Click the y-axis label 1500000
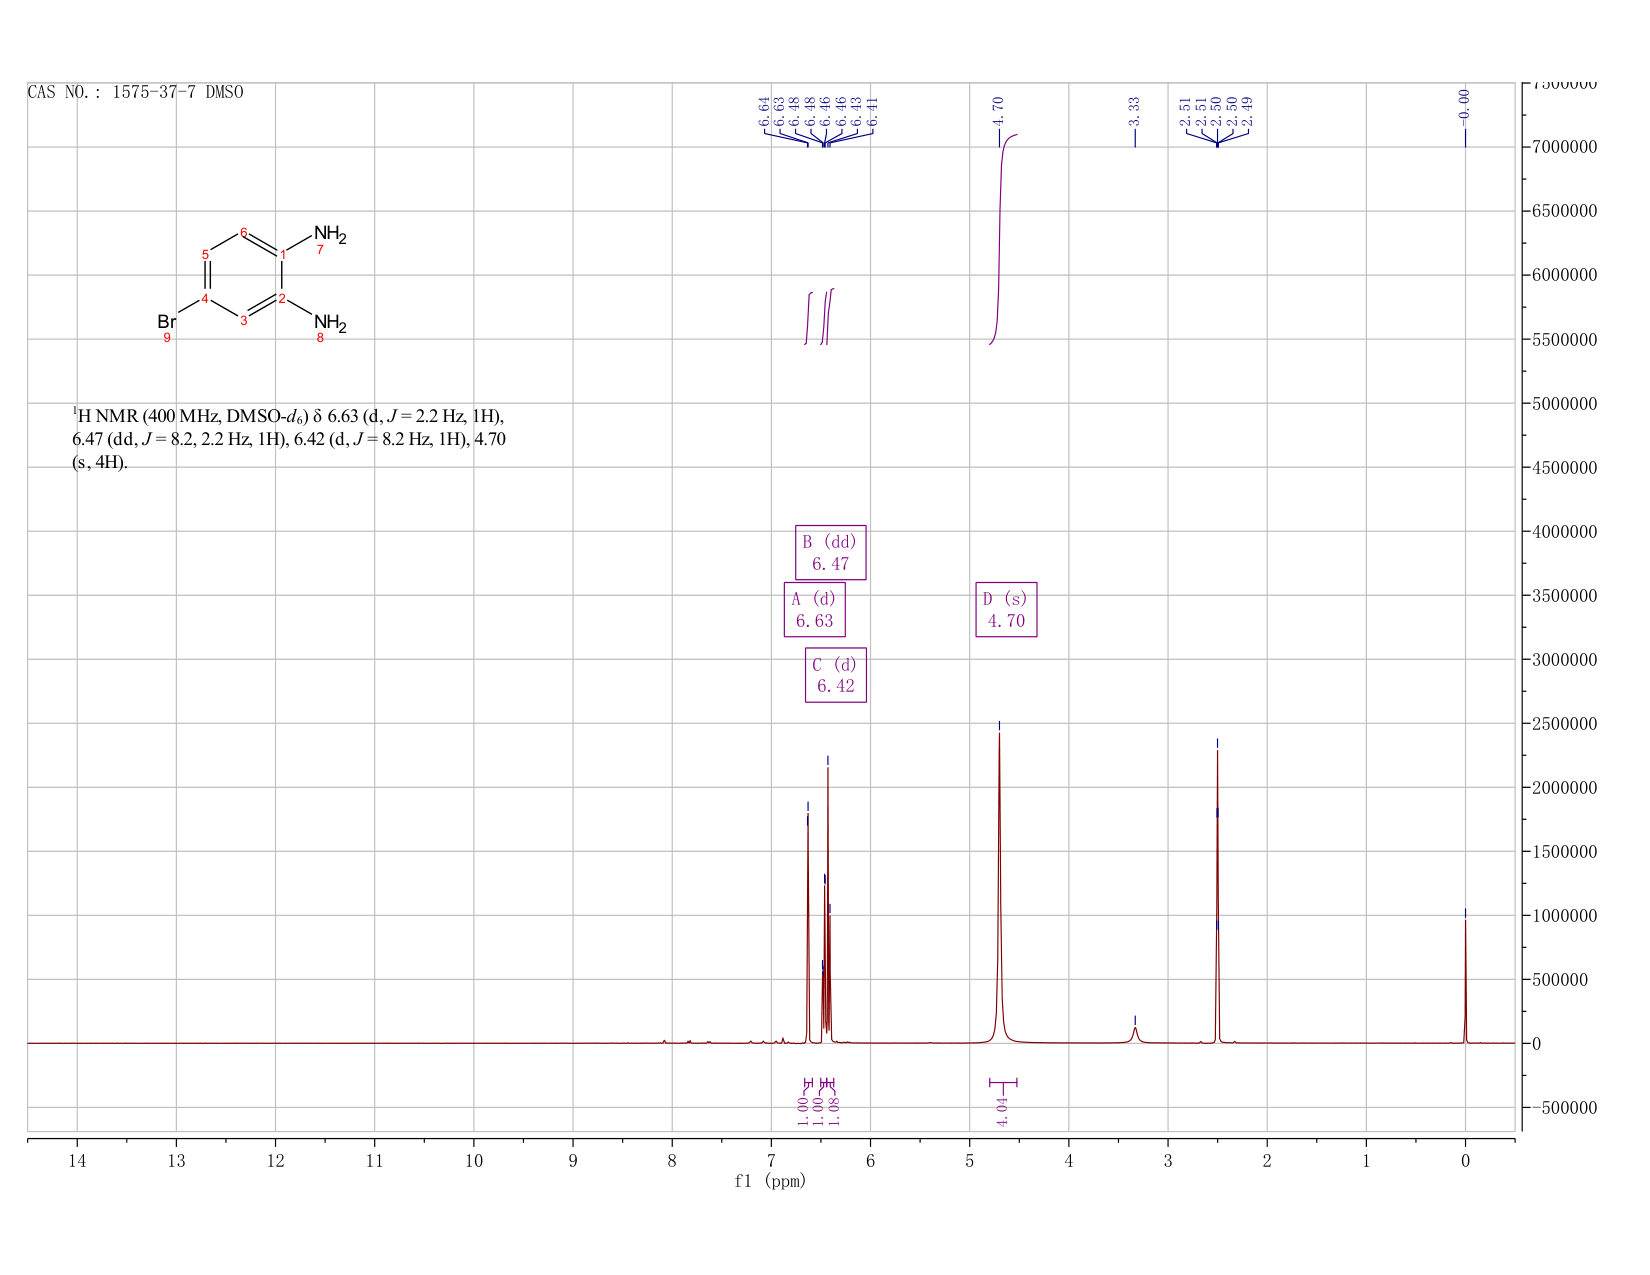The image size is (1650, 1275). [x=1563, y=852]
